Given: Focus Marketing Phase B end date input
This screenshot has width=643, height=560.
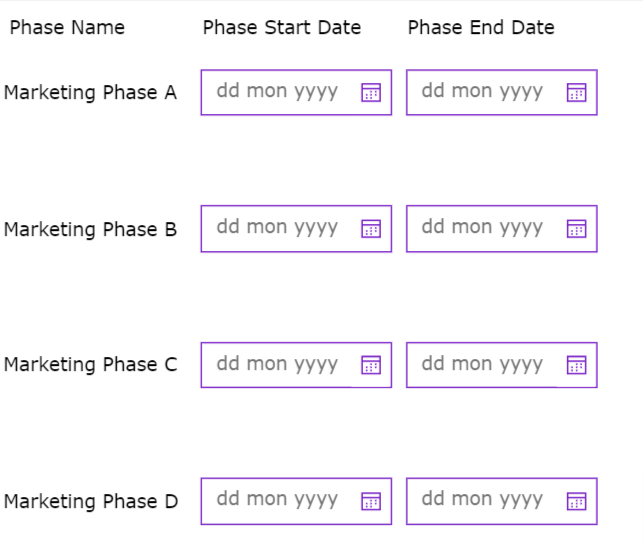Looking at the screenshot, I should tap(483, 228).
